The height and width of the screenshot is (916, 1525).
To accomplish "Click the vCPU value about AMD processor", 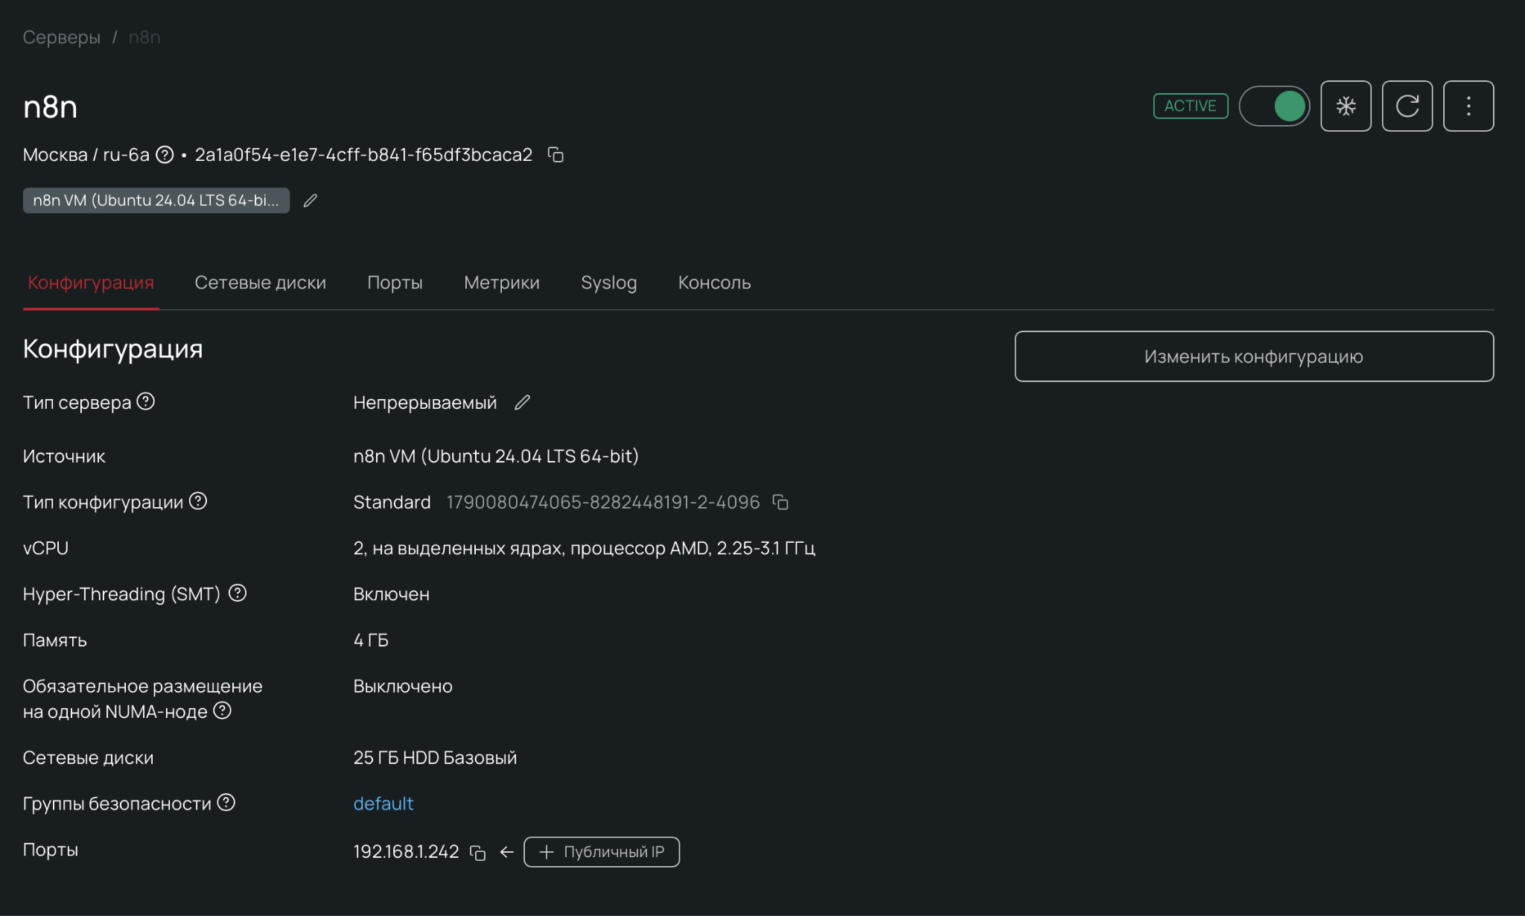I will pyautogui.click(x=584, y=548).
